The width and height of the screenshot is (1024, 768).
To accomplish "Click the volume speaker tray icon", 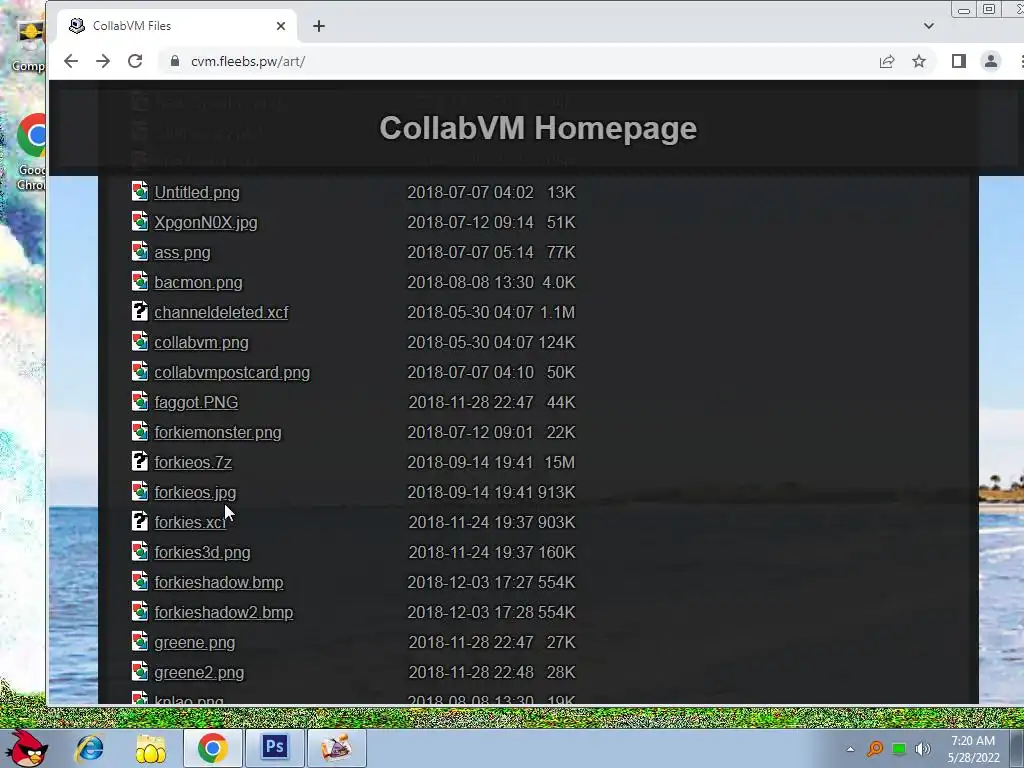I will [923, 749].
